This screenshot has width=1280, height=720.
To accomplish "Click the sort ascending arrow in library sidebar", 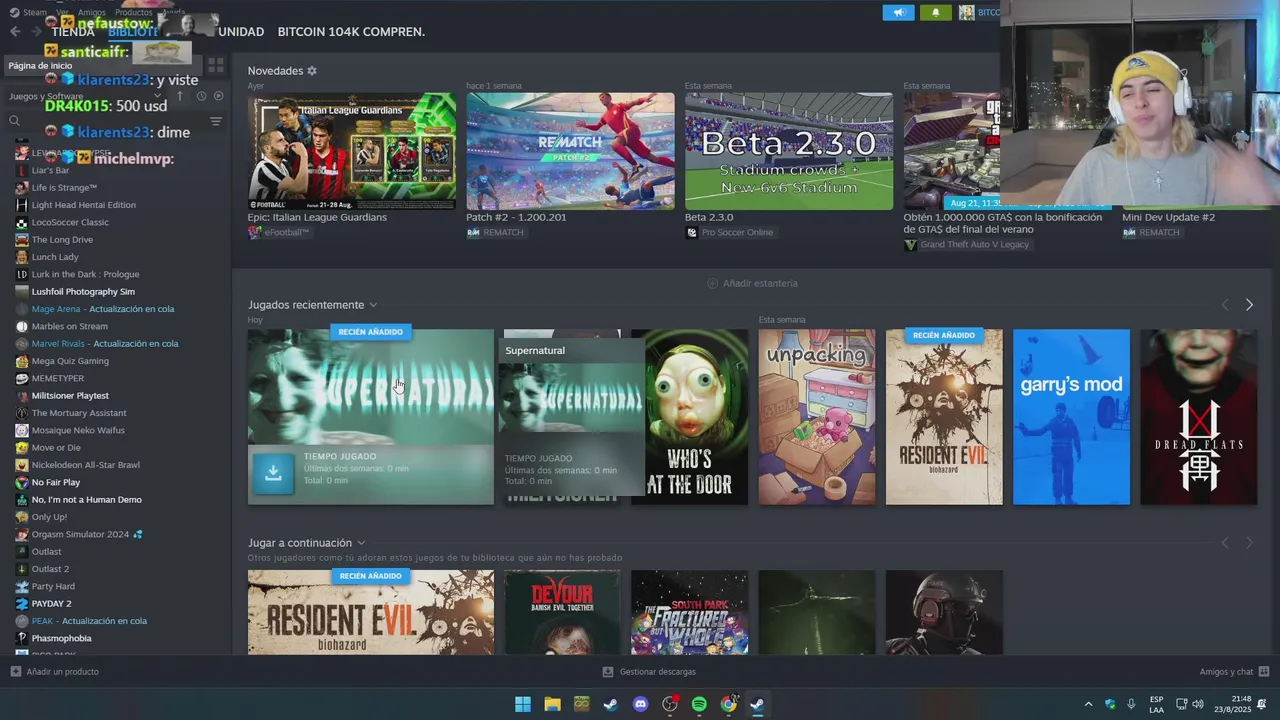I will (x=180, y=96).
